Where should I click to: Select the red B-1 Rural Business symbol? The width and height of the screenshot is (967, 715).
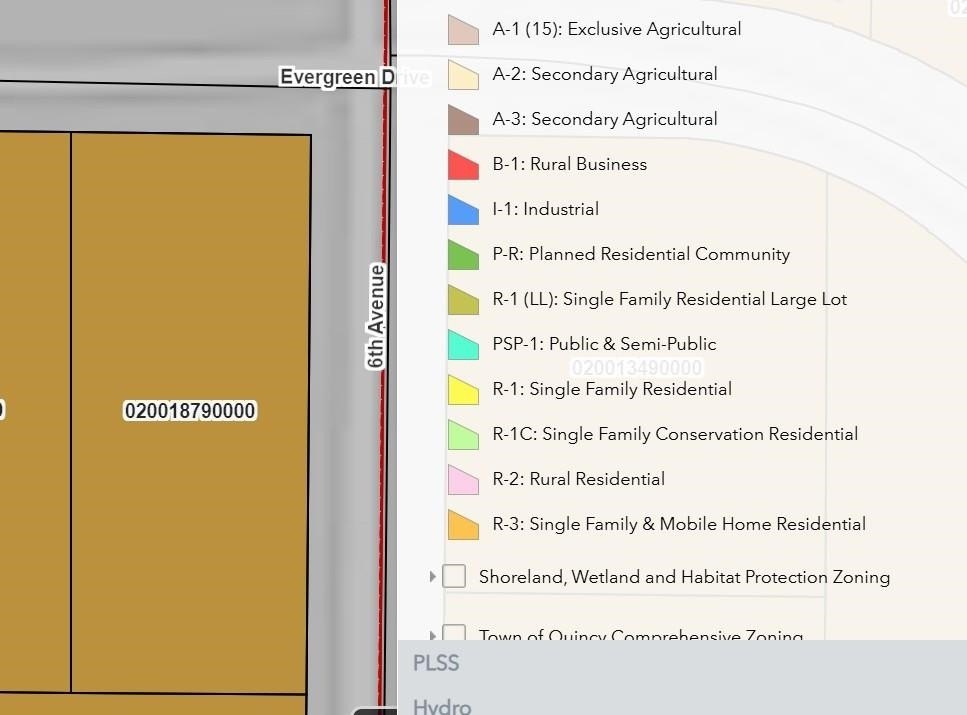pos(463,165)
